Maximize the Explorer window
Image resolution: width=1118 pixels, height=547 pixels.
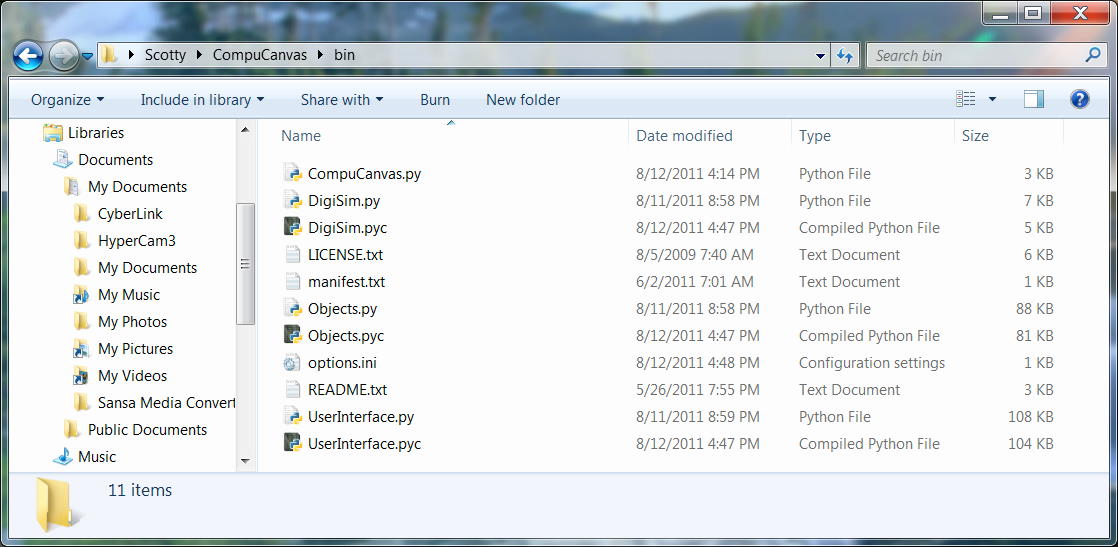pyautogui.click(x=1033, y=12)
